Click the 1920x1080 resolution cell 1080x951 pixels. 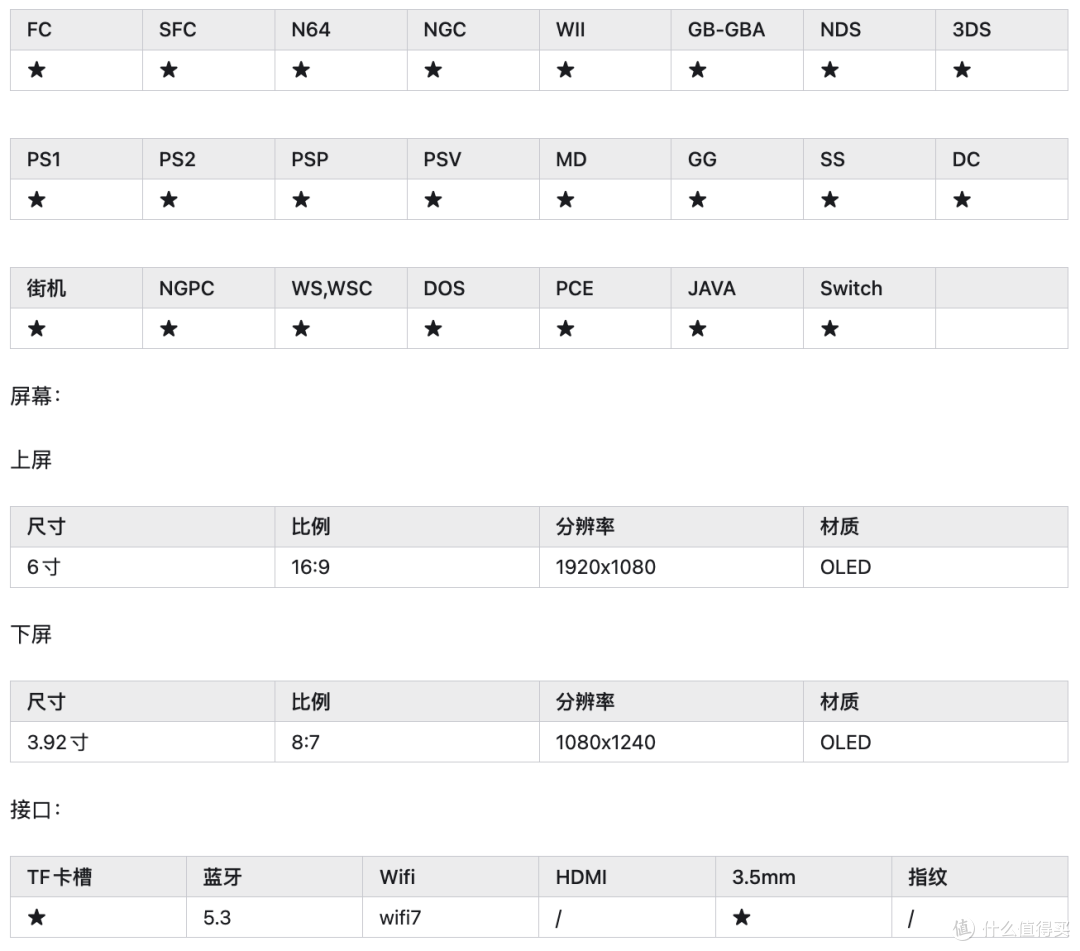pos(672,567)
